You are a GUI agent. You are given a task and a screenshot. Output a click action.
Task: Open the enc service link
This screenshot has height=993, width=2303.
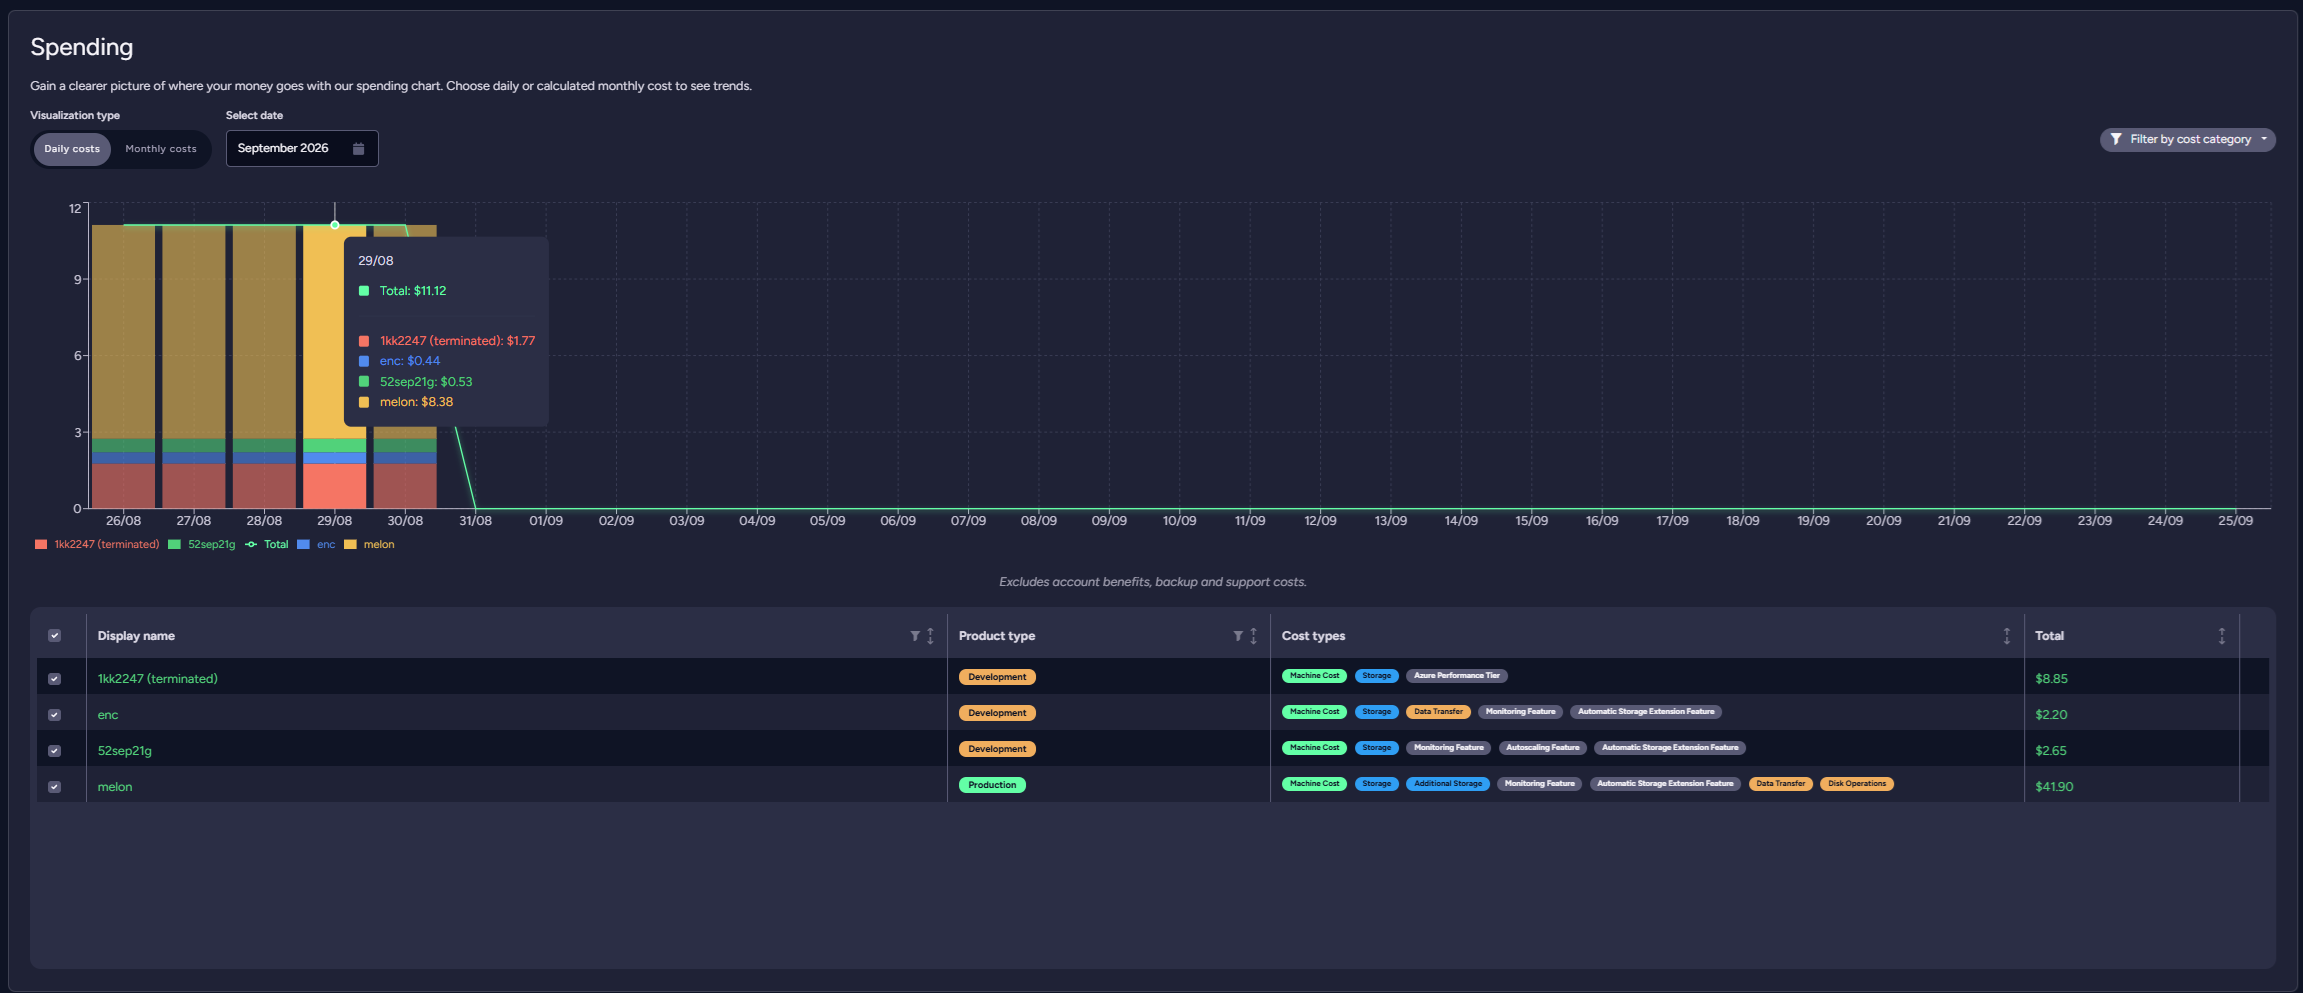pos(108,715)
